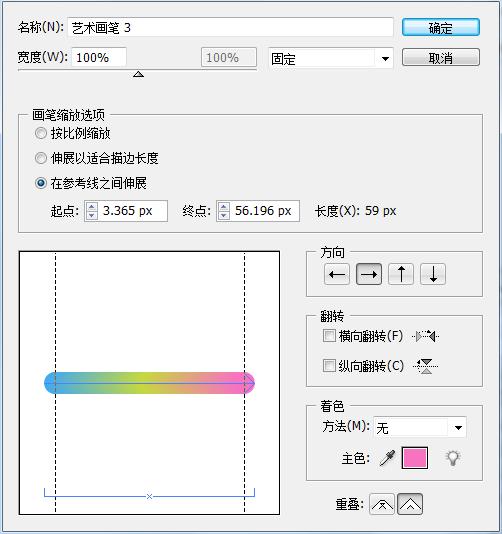The width and height of the screenshot is (502, 534).
Task: Click the pink 主色 color swatch
Action: click(414, 458)
